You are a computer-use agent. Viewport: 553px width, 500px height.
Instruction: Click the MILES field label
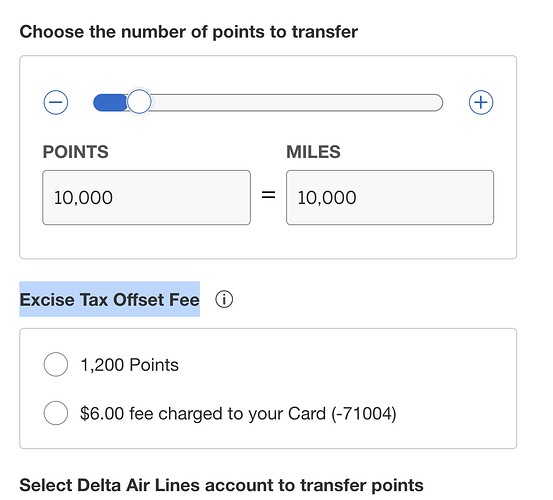point(313,152)
